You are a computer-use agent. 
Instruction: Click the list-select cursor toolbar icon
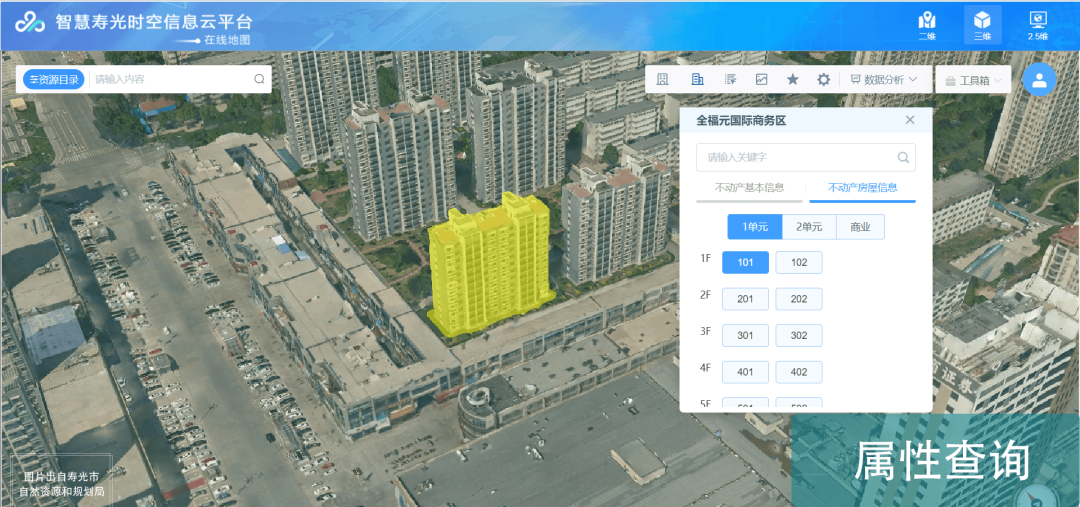(x=730, y=79)
